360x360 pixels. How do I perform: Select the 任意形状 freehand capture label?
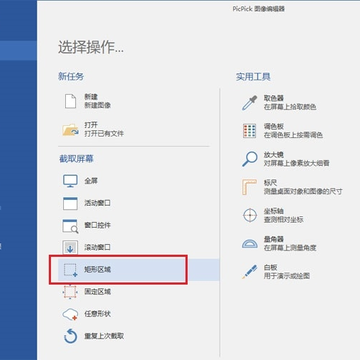click(97, 314)
